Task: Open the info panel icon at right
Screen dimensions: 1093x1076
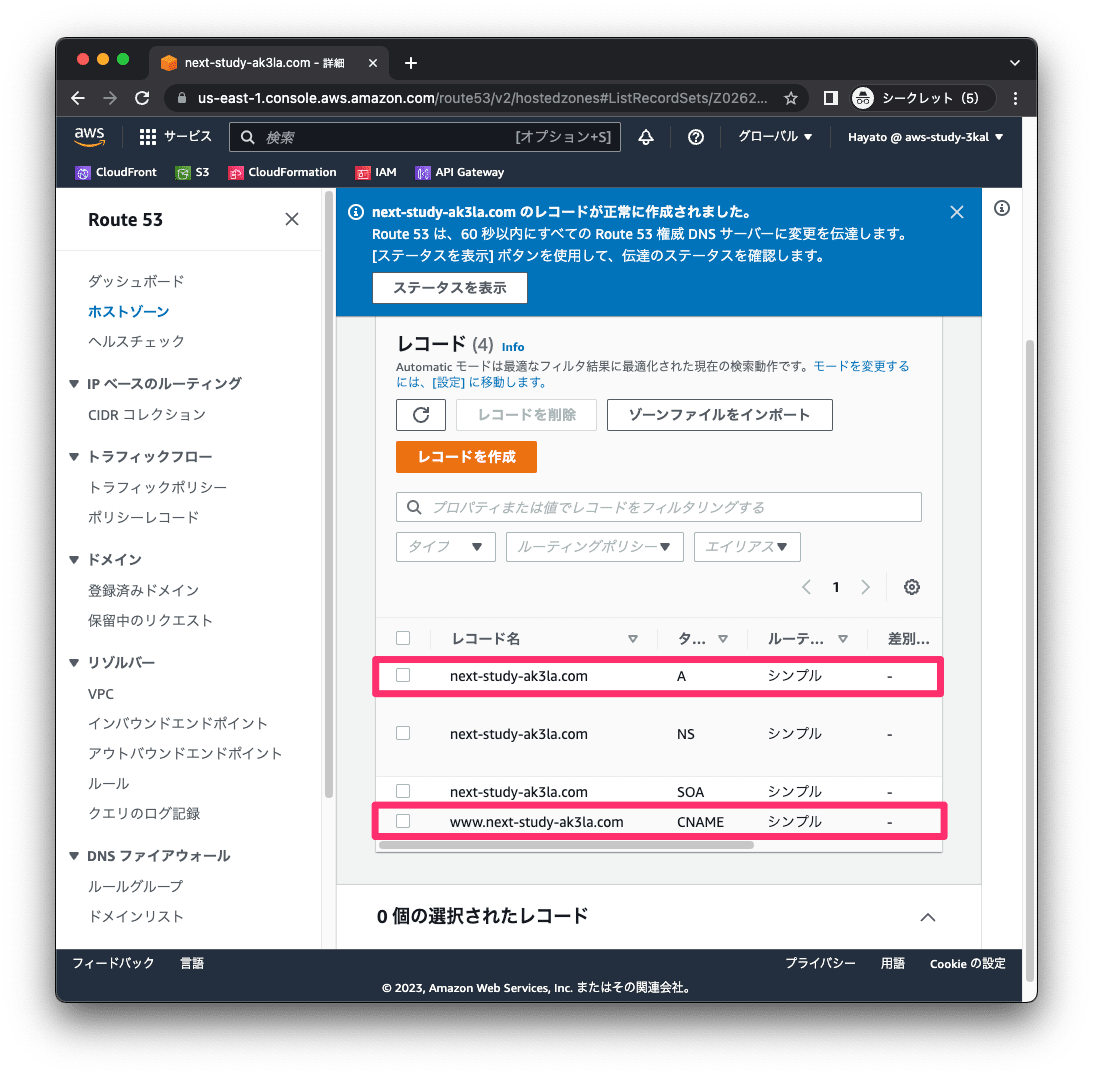Action: [x=1002, y=208]
